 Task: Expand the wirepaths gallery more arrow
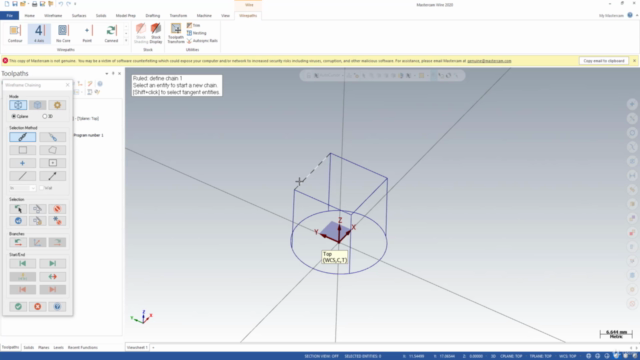point(126,40)
